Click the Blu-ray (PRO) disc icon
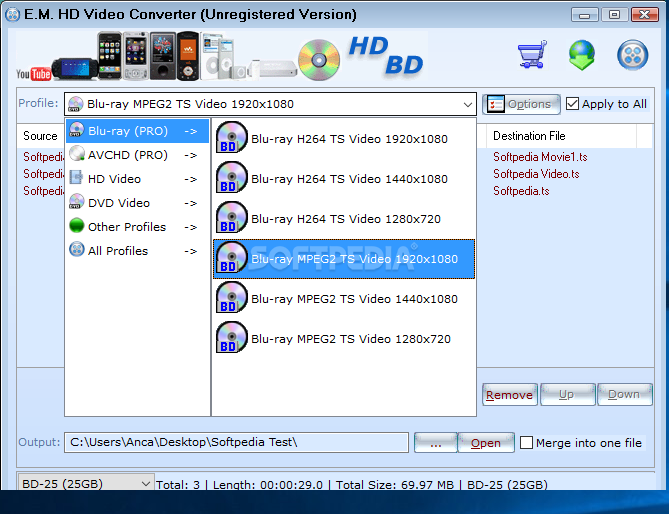Screen dimensions: 669x514 77,130
